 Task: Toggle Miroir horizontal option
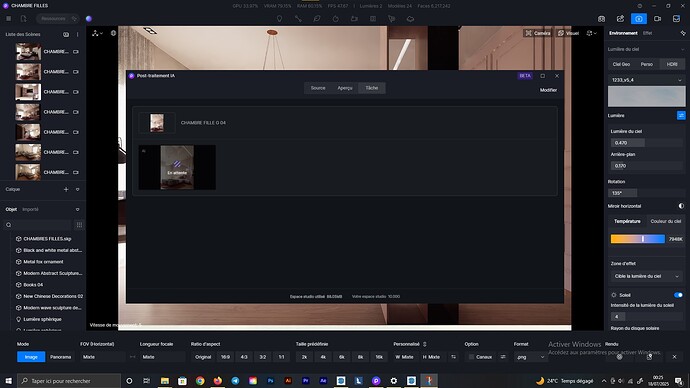tap(681, 206)
